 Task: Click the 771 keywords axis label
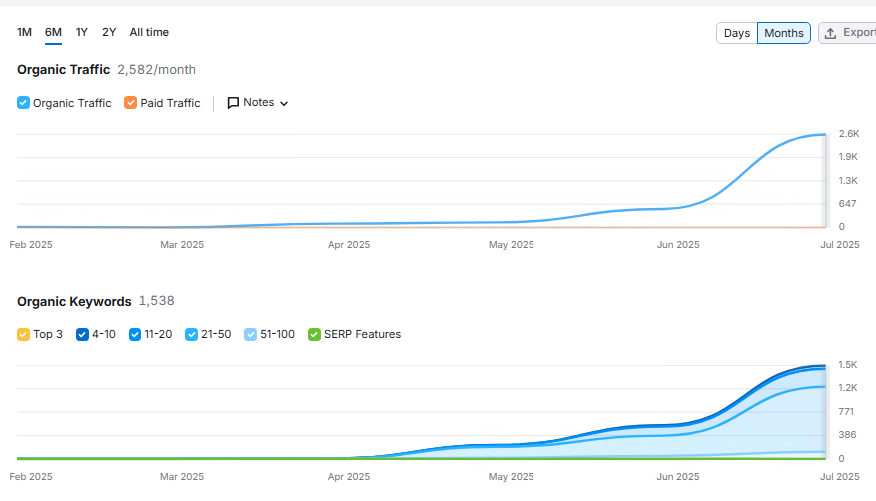(846, 412)
